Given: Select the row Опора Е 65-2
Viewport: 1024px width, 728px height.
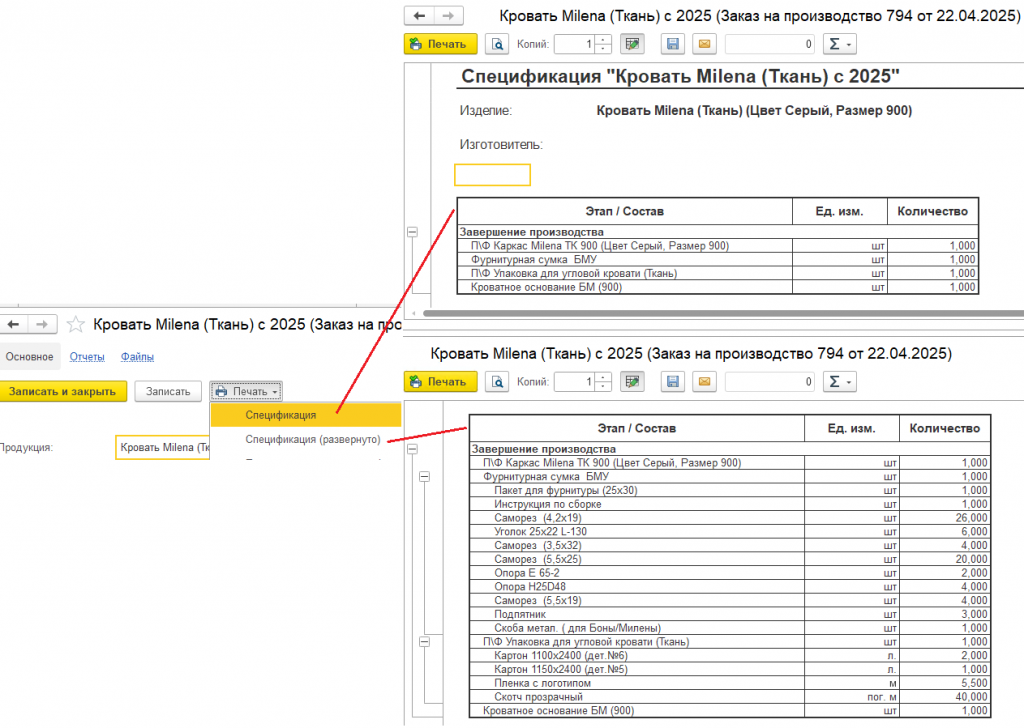Looking at the screenshot, I should coord(729,573).
